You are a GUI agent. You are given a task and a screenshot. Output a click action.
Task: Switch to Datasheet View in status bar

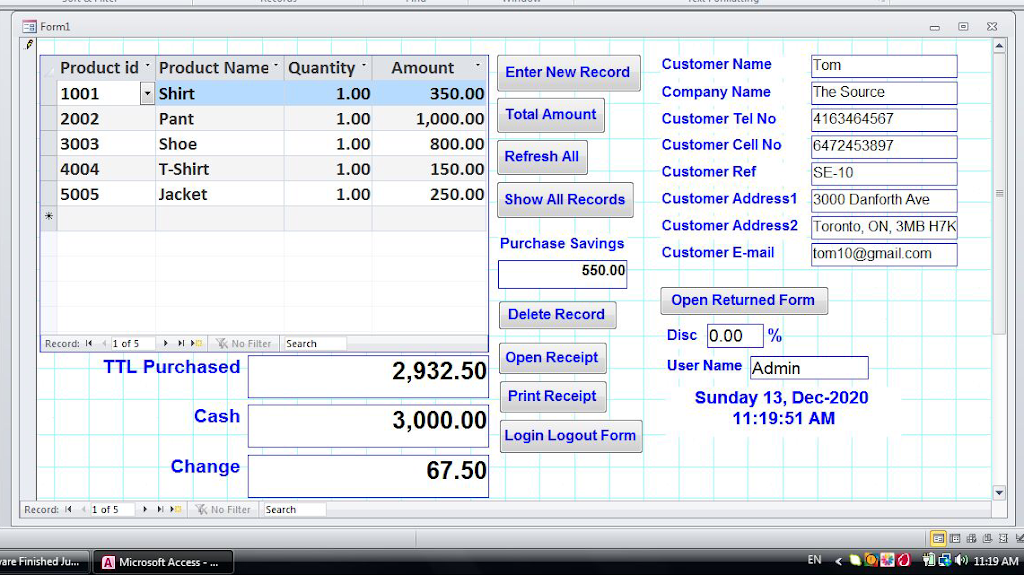click(x=955, y=539)
